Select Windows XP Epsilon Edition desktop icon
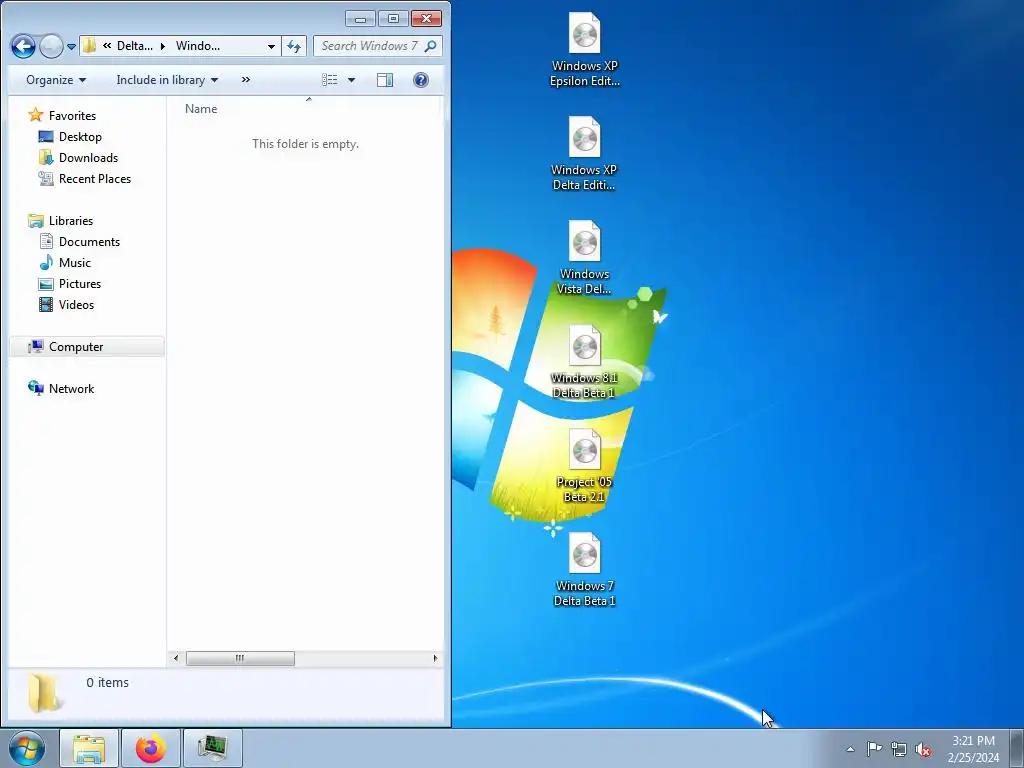The image size is (1024, 768). (584, 50)
